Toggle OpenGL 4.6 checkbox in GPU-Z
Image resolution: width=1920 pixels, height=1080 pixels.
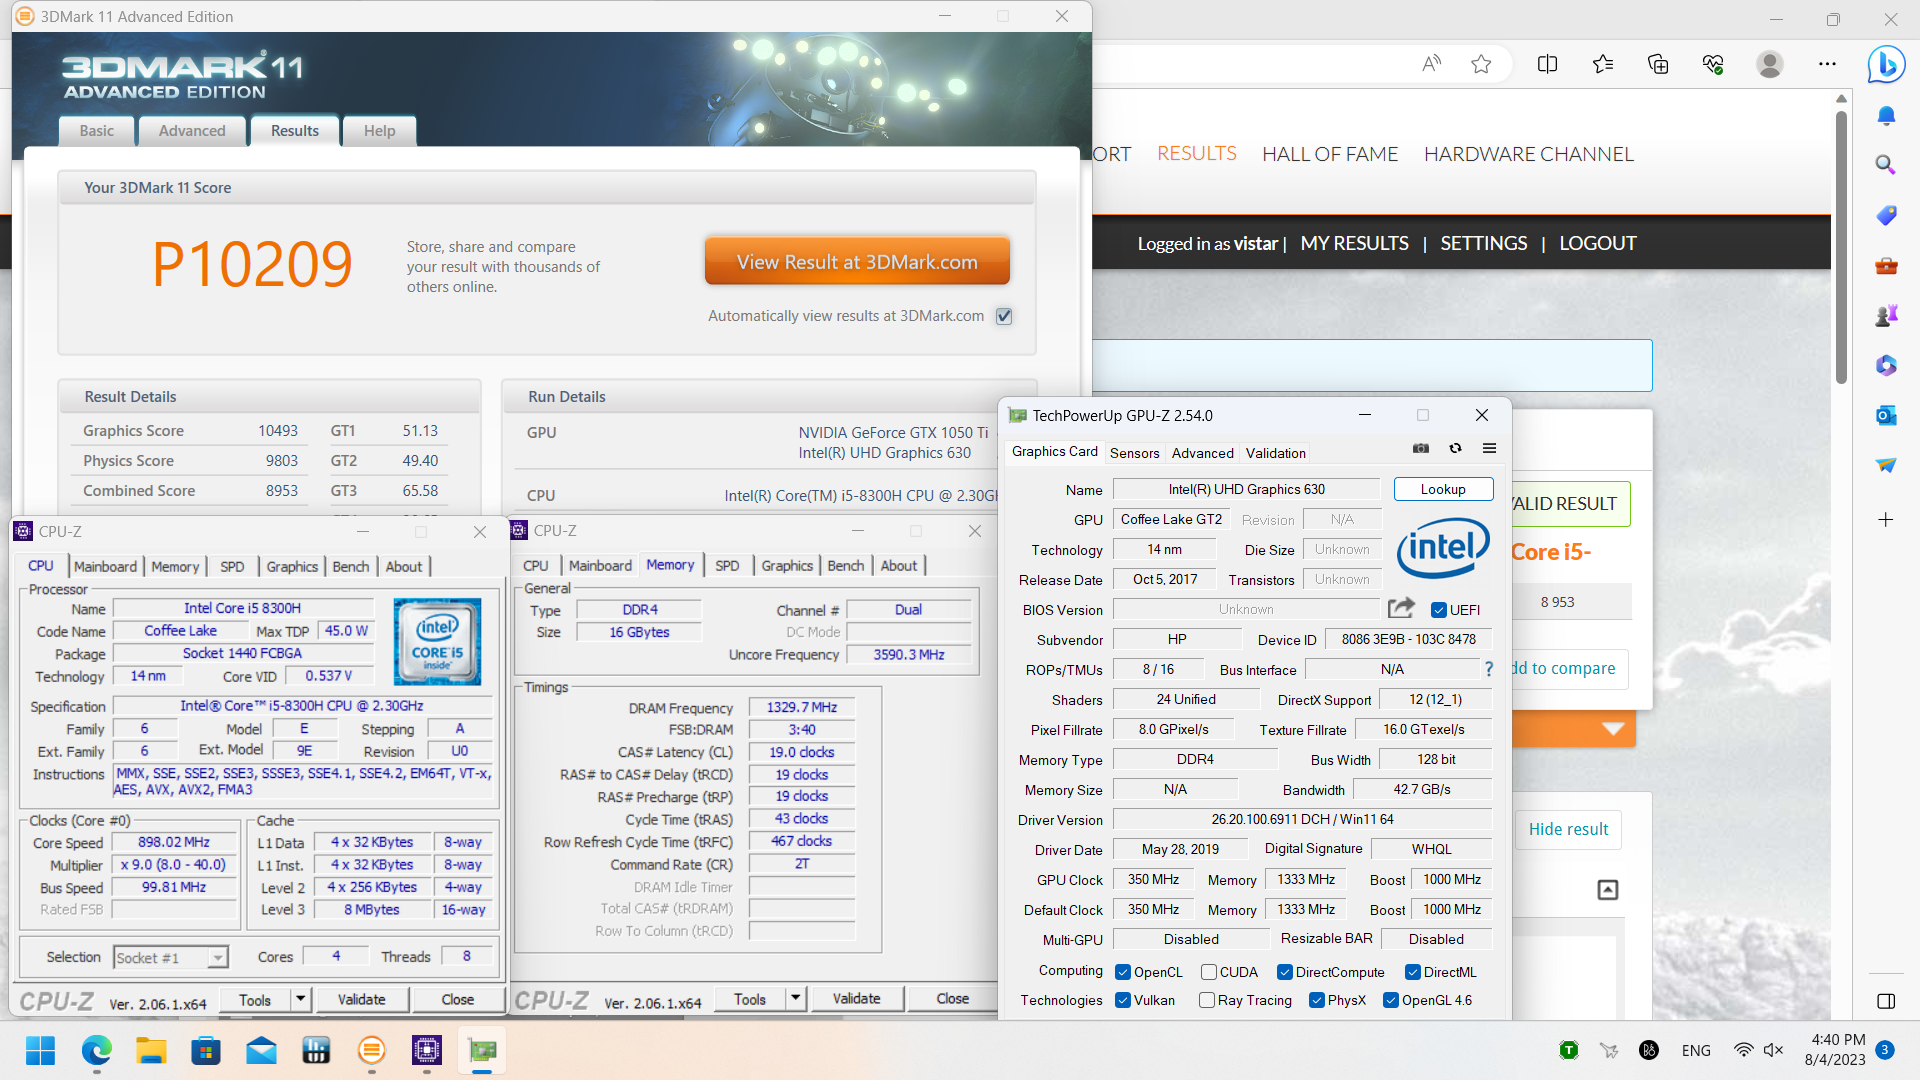[1391, 1000]
